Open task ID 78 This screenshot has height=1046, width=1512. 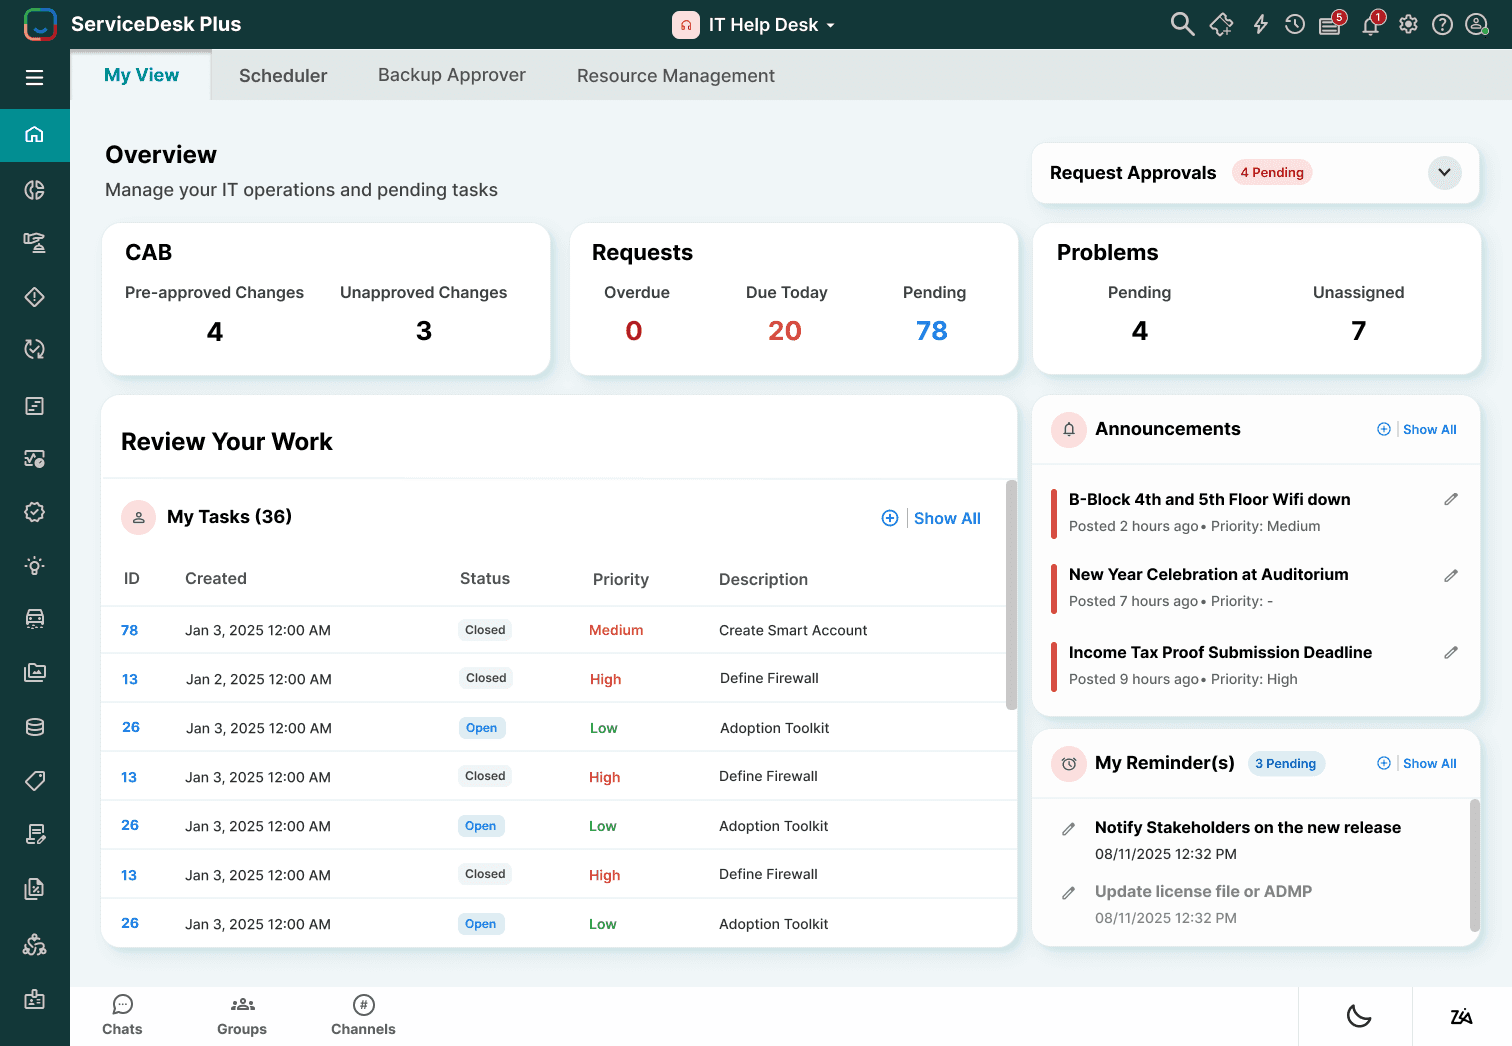pos(130,630)
